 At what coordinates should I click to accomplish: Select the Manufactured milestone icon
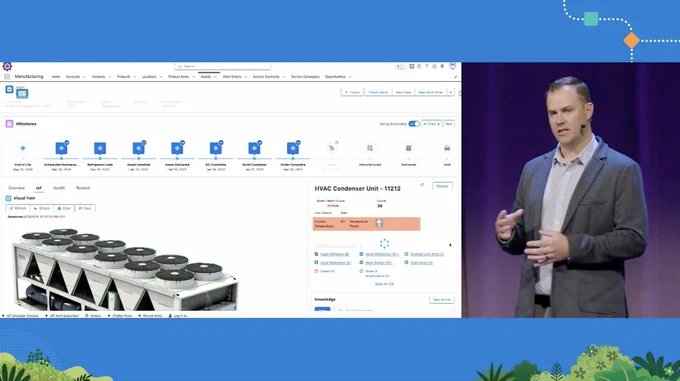[370, 148]
